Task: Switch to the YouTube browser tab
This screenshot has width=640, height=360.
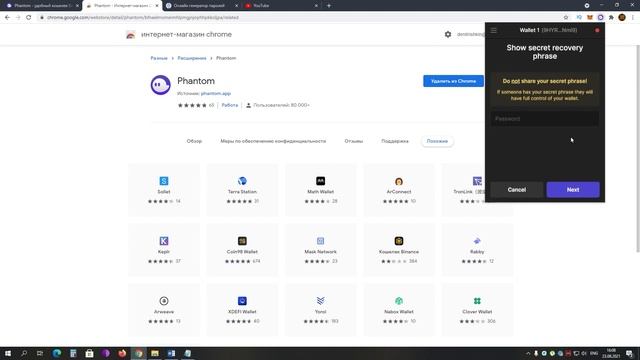Action: click(x=282, y=6)
